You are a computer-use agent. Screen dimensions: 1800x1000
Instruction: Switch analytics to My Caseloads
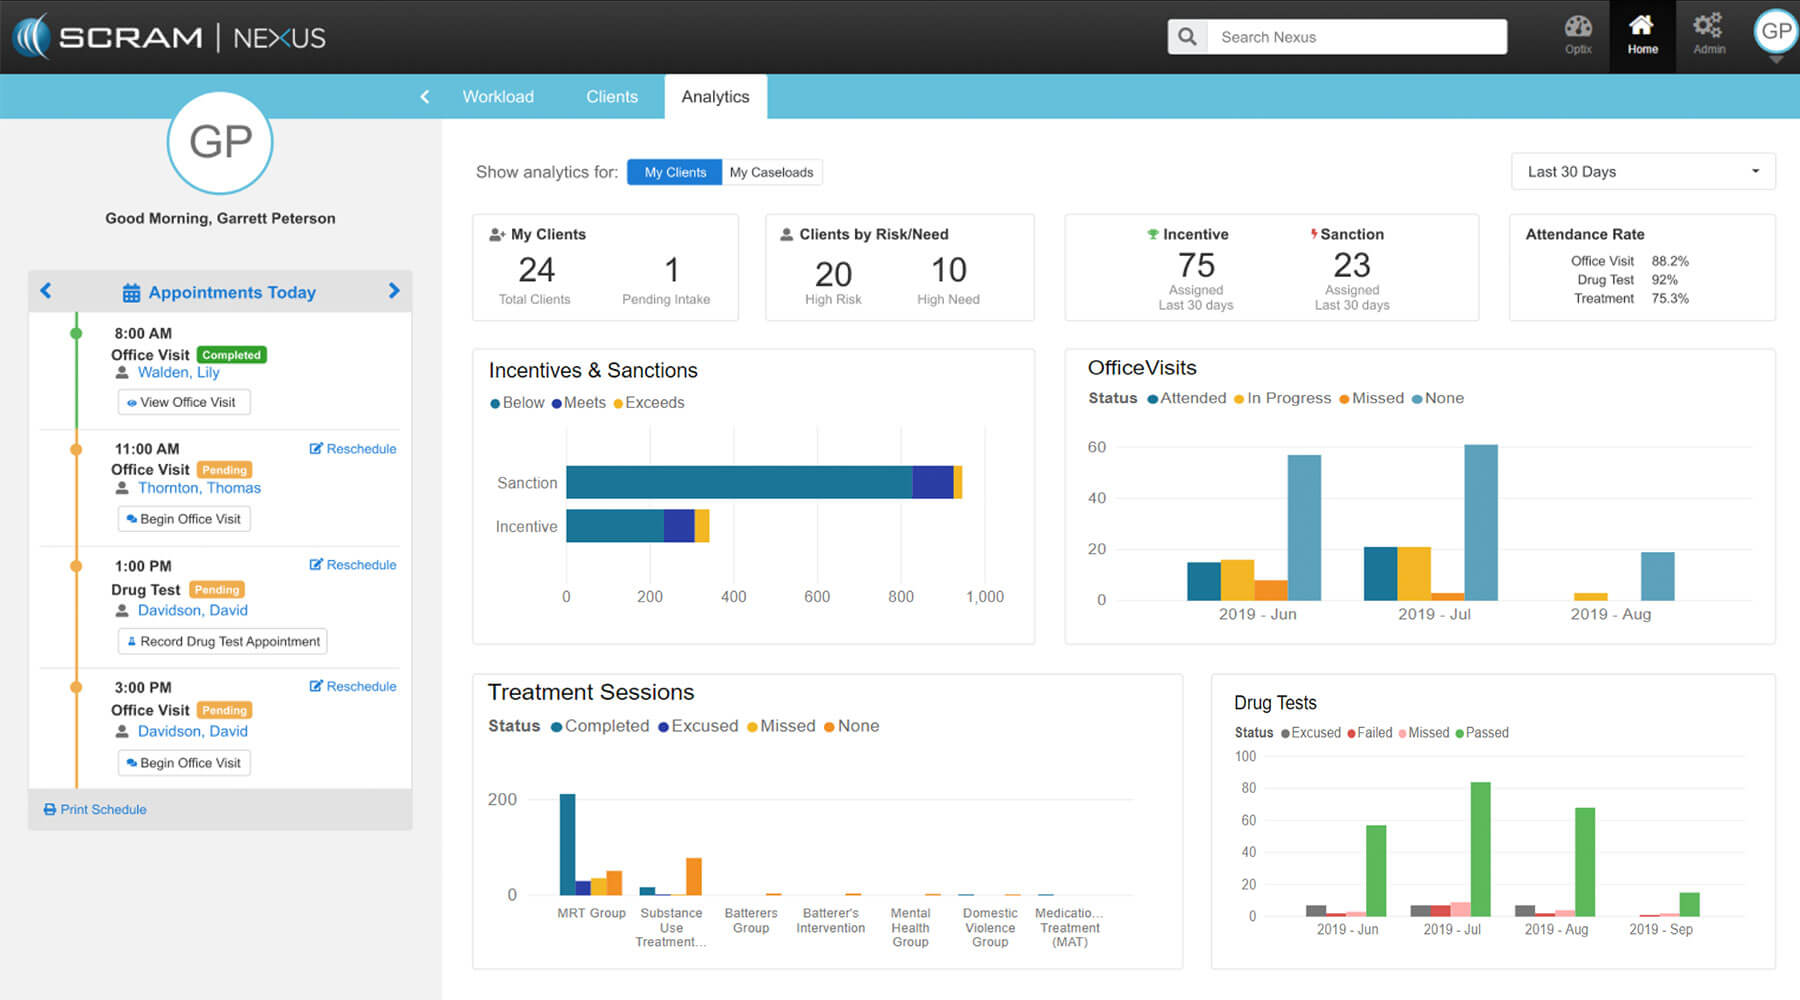click(771, 172)
